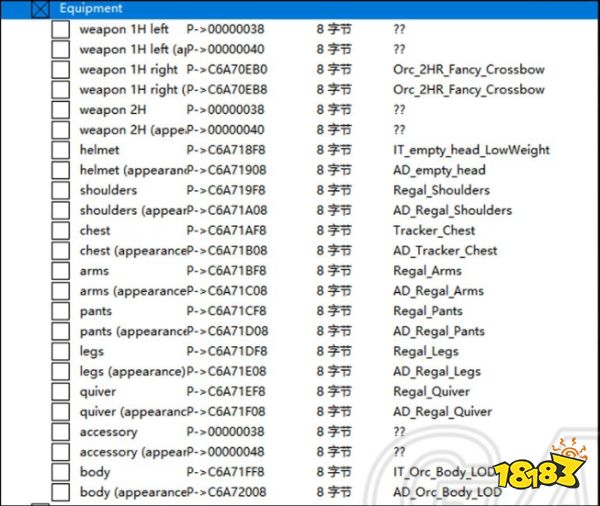Image resolution: width=600 pixels, height=506 pixels.
Task: Tick the shoulders entry checkbox
Action: [x=61, y=190]
